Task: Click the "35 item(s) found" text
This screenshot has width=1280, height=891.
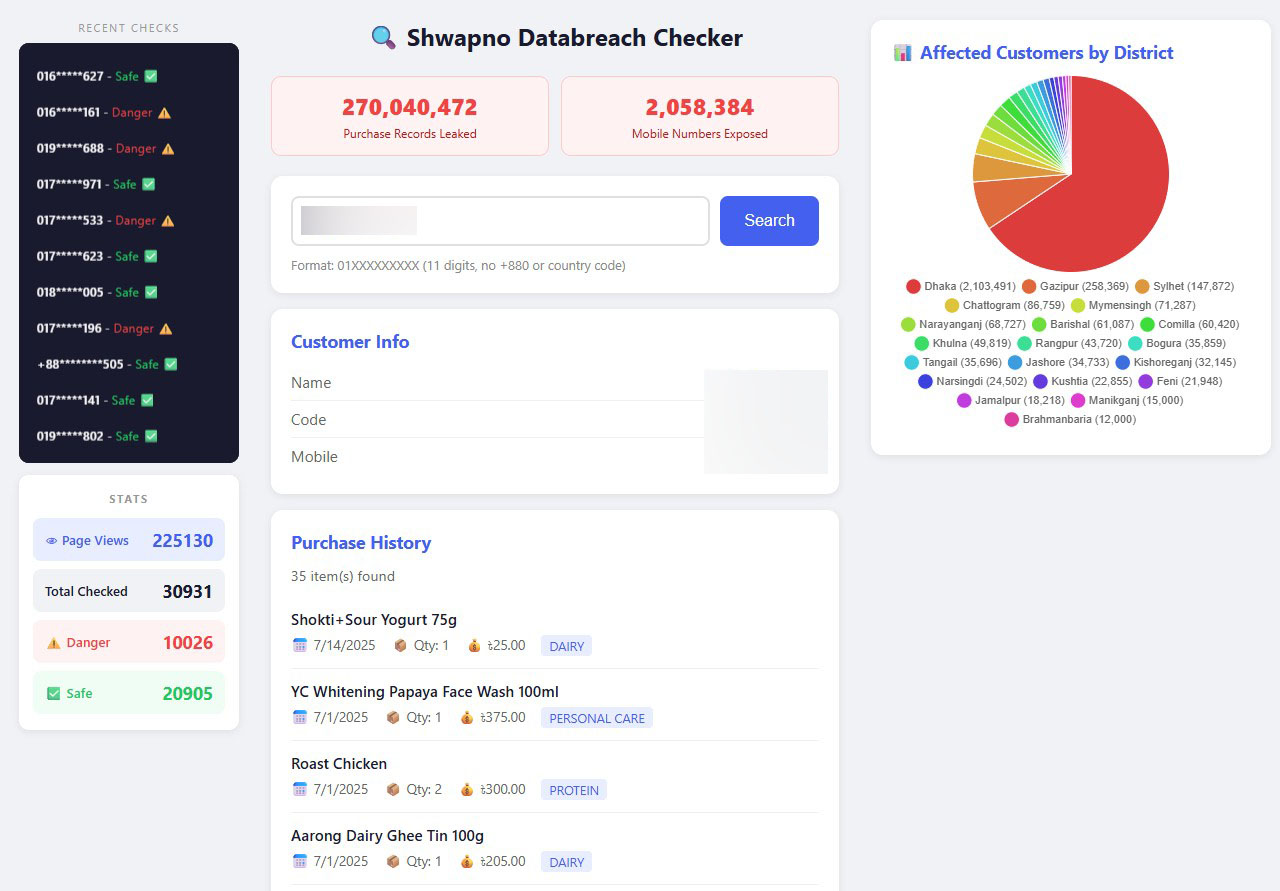Action: 343,576
